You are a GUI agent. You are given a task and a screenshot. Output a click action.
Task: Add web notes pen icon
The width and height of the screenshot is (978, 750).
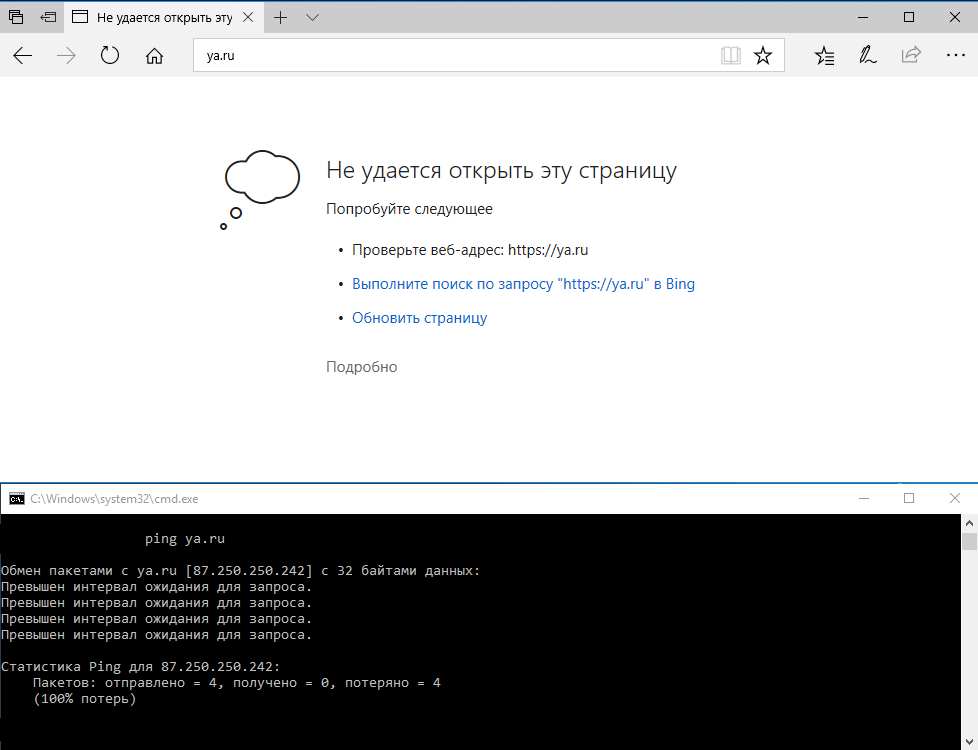(x=867, y=56)
